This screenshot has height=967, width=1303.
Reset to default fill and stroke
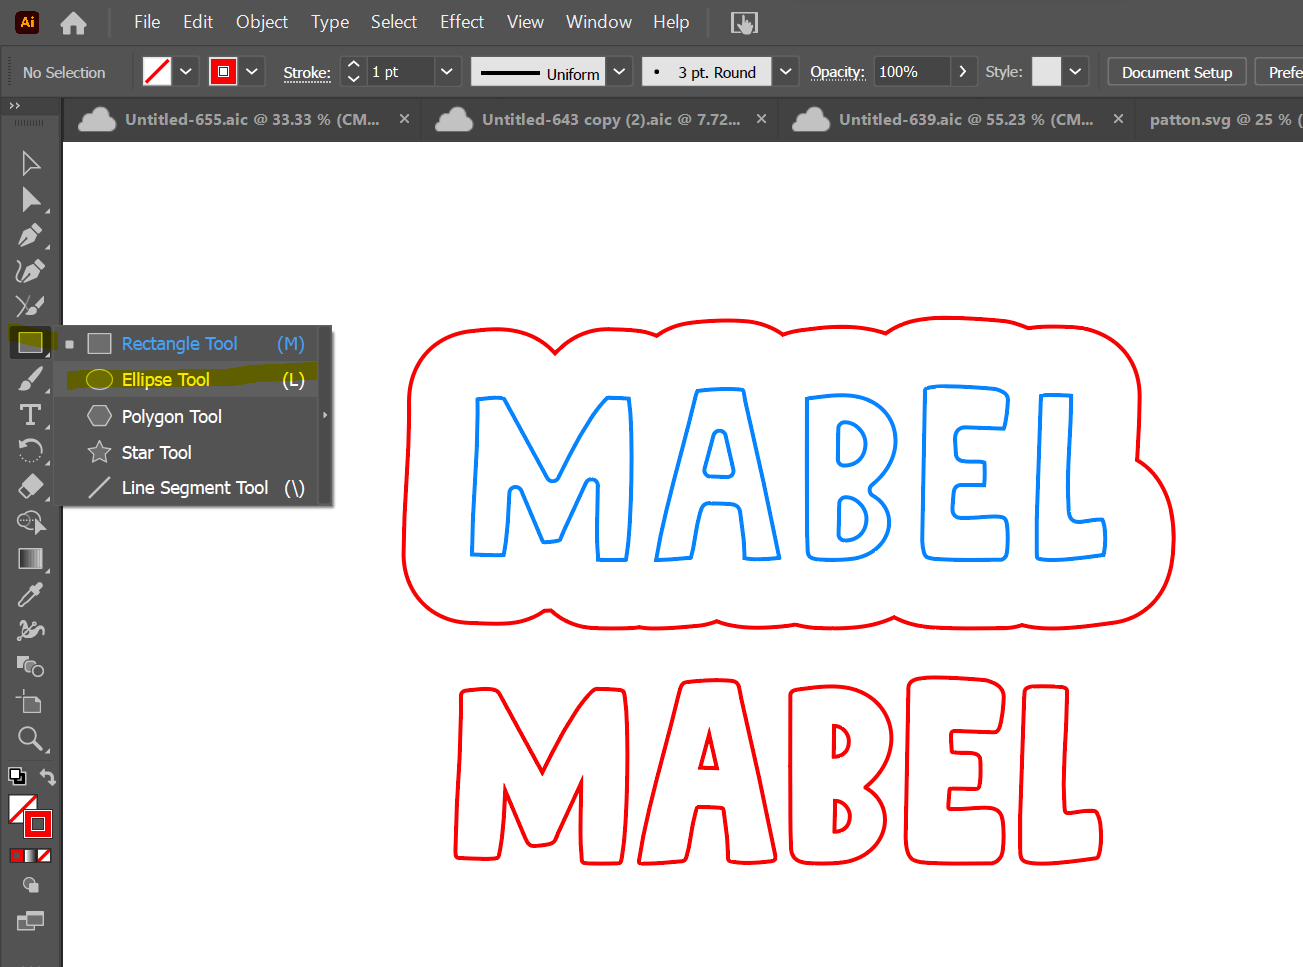click(17, 776)
